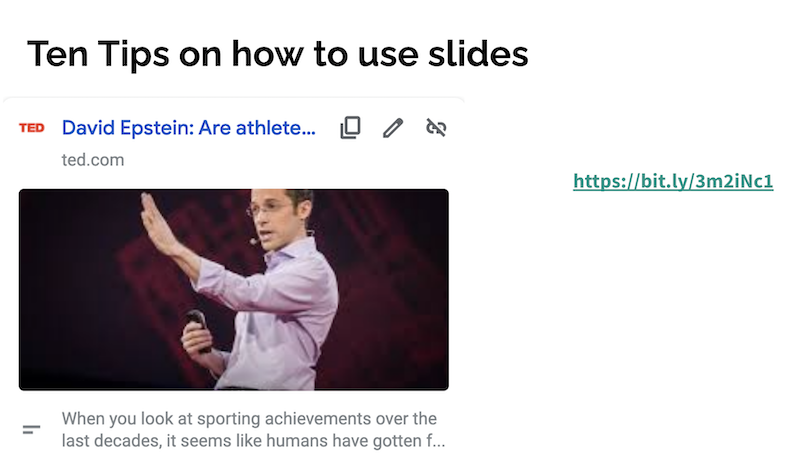The image size is (800, 459).
Task: Select the 'Ten Tips on how to use slides' title
Action: [x=278, y=54]
